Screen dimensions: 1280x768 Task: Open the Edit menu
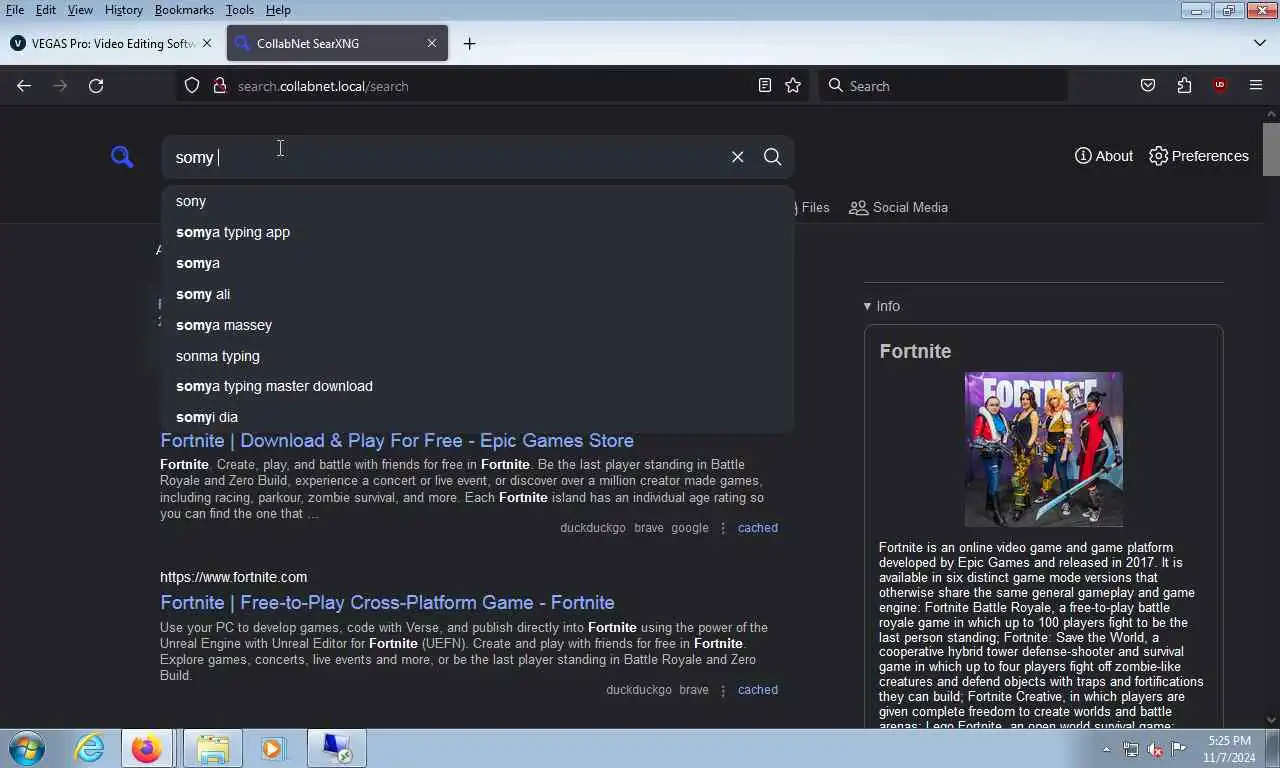coord(46,10)
